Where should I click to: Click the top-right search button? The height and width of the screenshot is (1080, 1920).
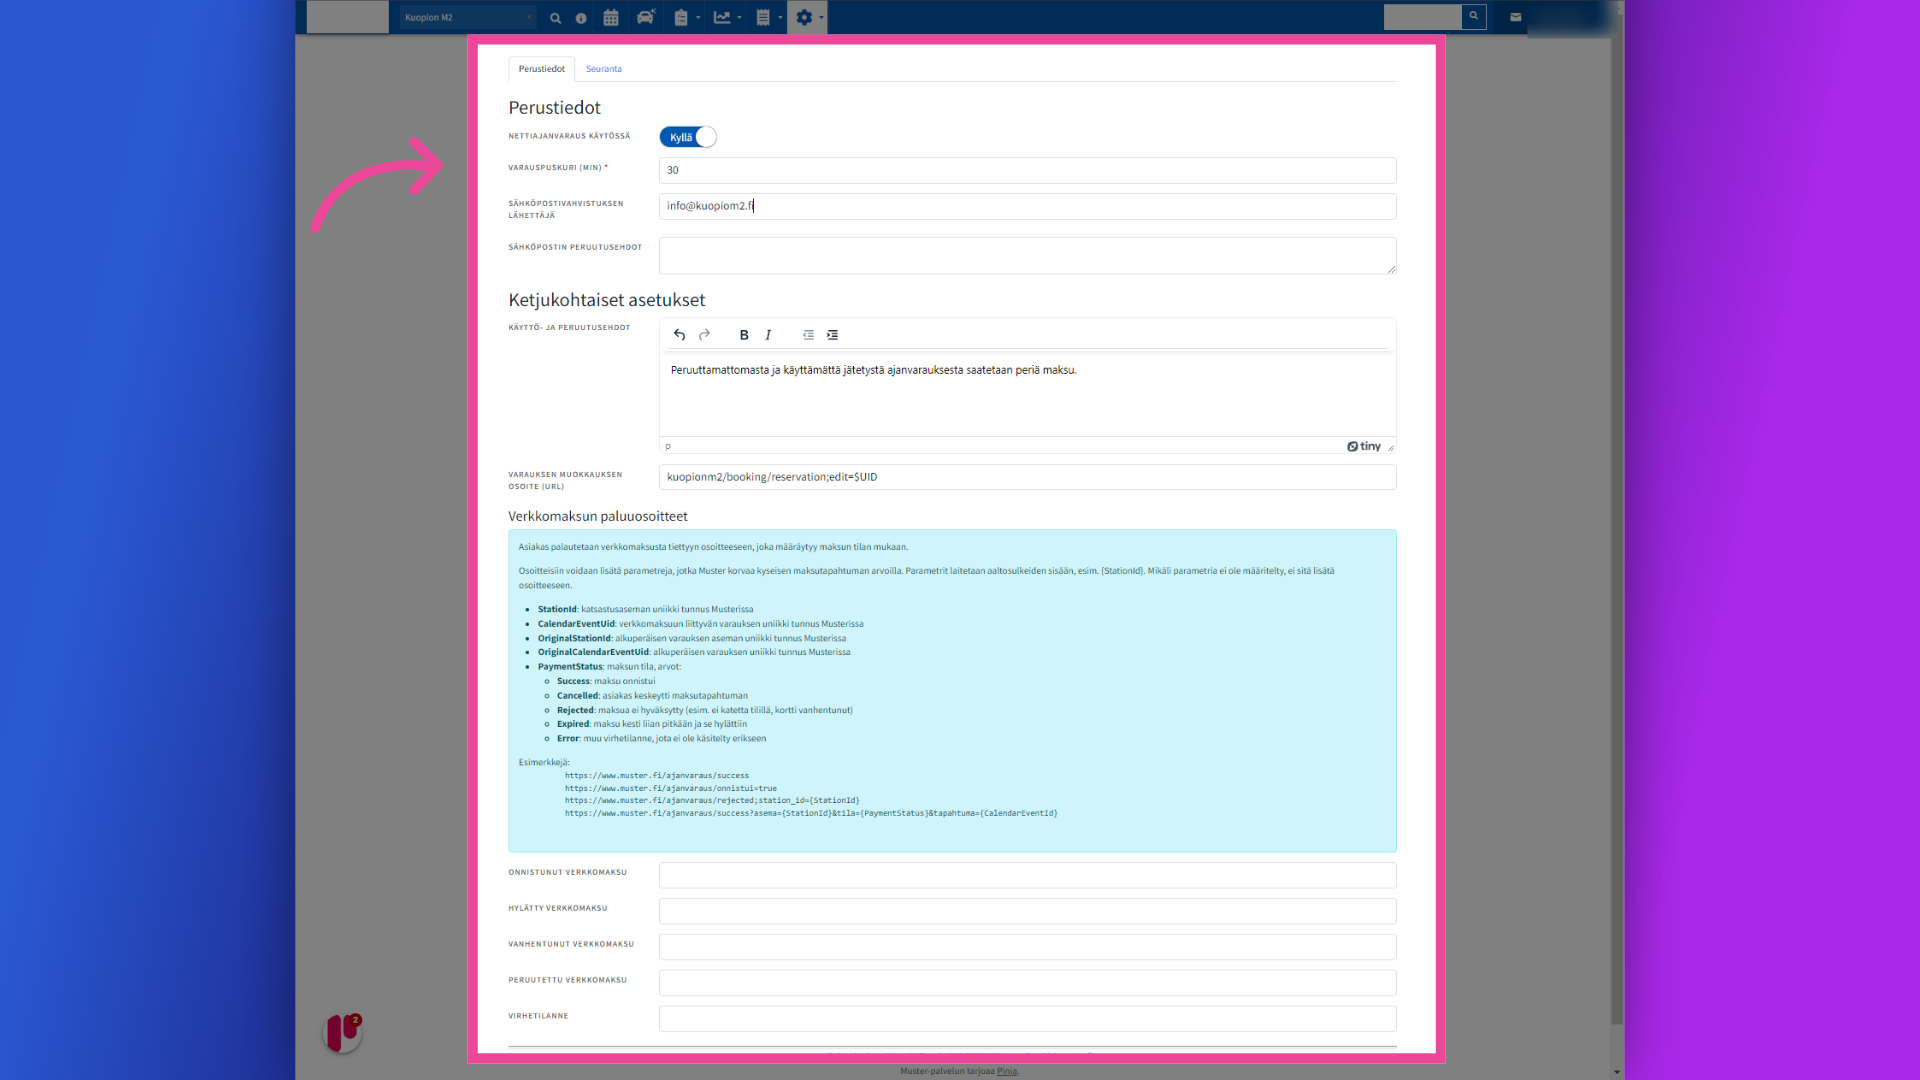pos(1474,17)
